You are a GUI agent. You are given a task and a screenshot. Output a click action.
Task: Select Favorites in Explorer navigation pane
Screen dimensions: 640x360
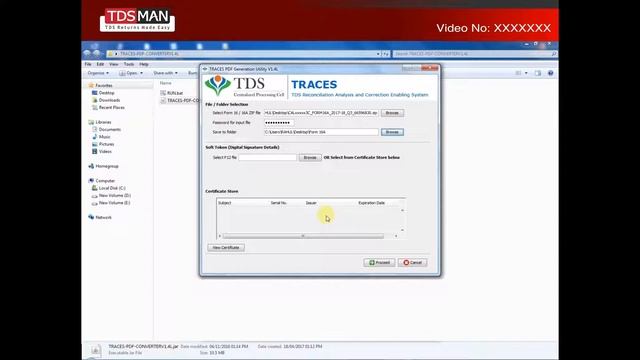click(104, 85)
